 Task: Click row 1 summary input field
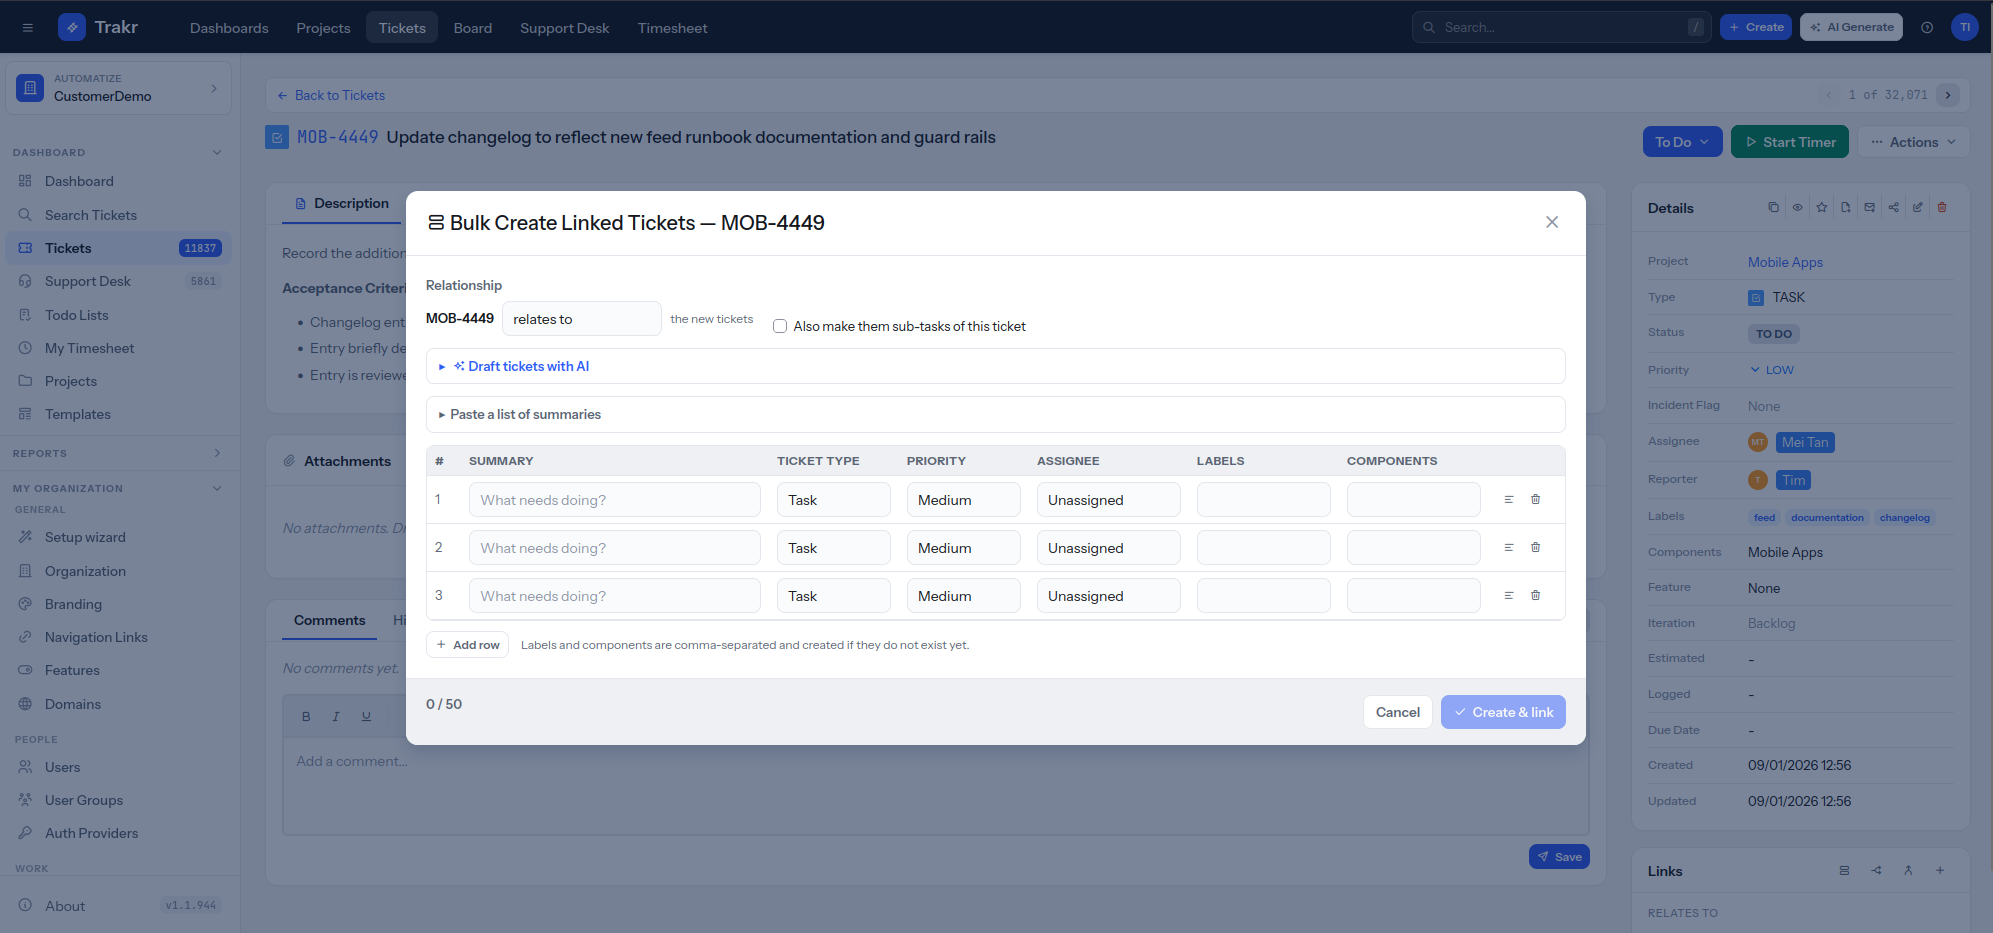[x=614, y=500]
